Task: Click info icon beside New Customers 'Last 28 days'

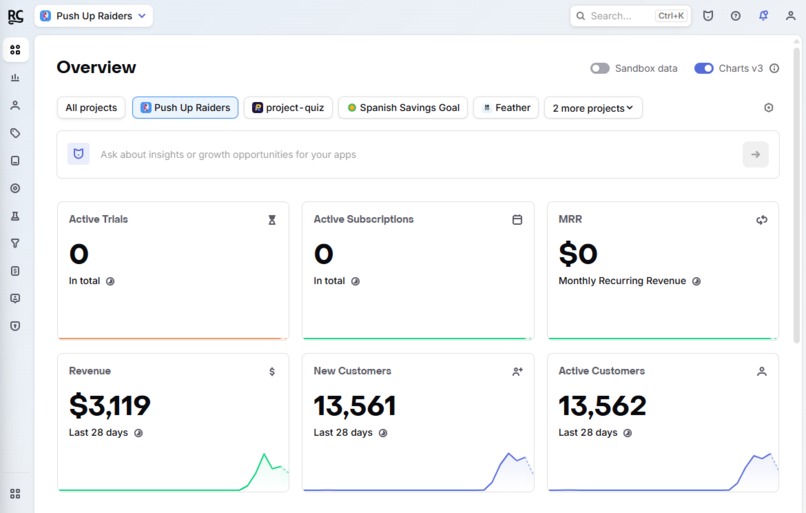Action: coord(383,433)
